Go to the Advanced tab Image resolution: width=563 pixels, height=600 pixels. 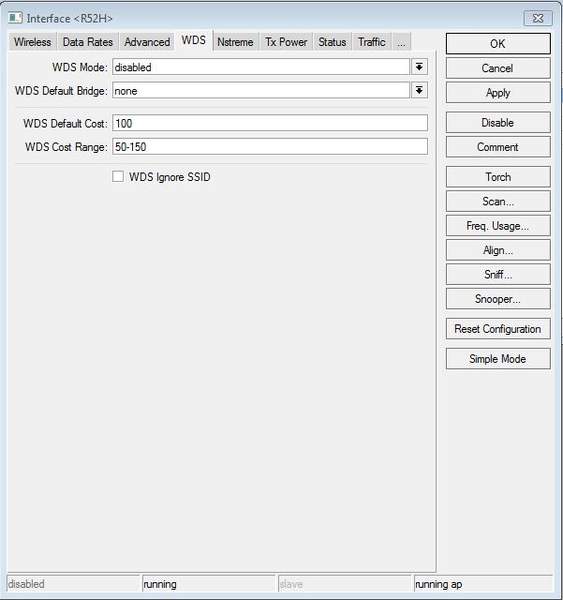click(x=147, y=42)
